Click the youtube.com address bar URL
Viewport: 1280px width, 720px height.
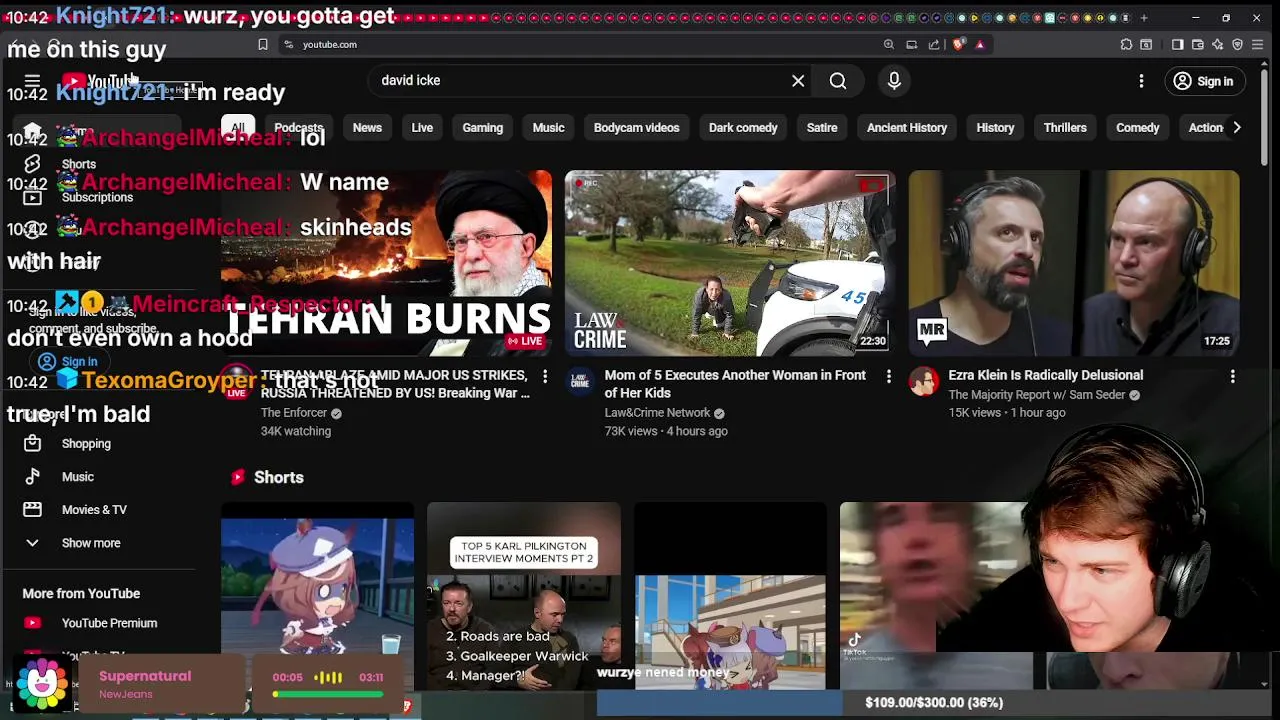[x=330, y=44]
